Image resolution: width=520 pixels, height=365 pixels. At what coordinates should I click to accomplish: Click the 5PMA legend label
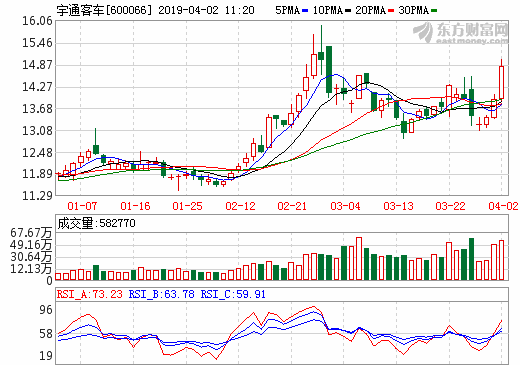tap(288, 10)
